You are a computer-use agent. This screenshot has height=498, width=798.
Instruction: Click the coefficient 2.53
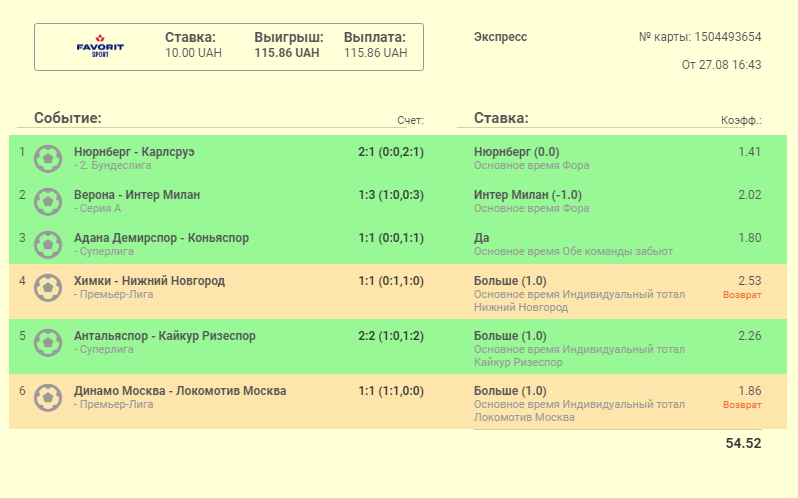click(750, 281)
